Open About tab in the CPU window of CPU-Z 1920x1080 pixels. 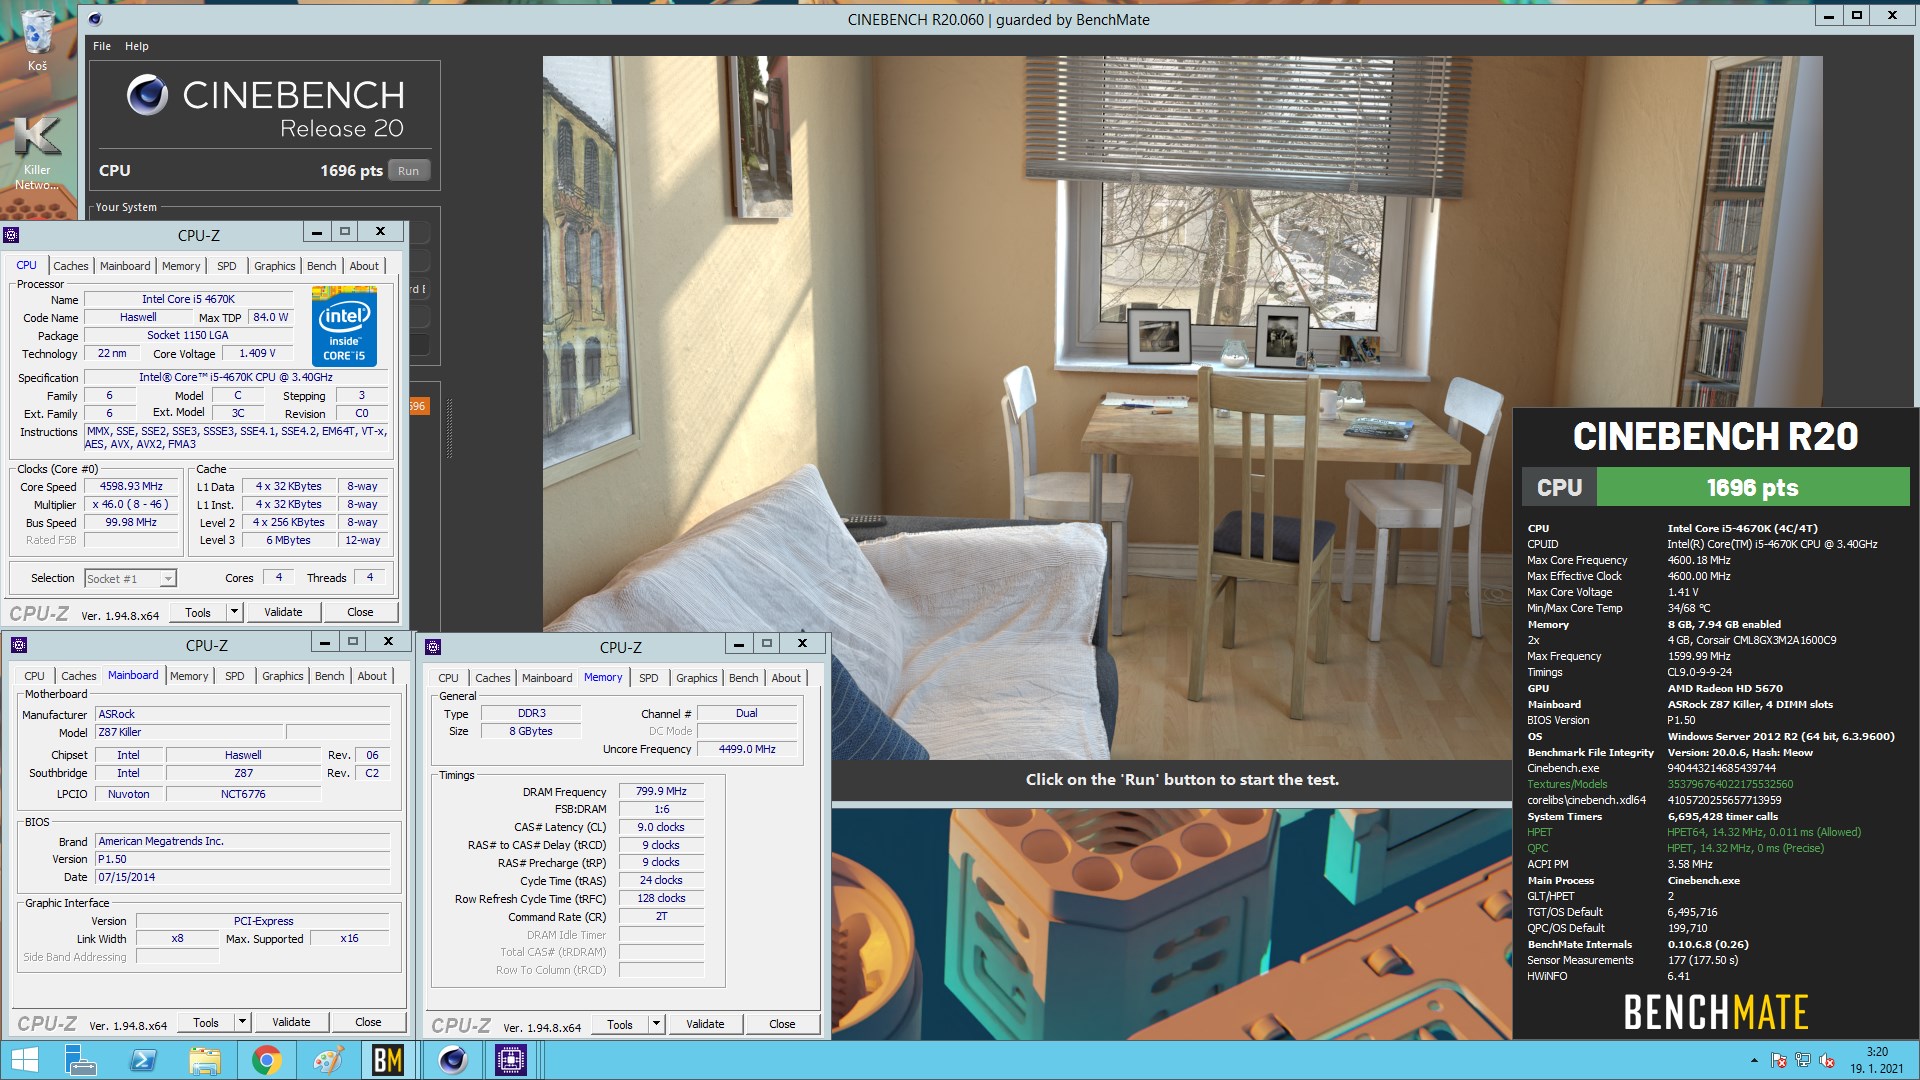pyautogui.click(x=364, y=266)
